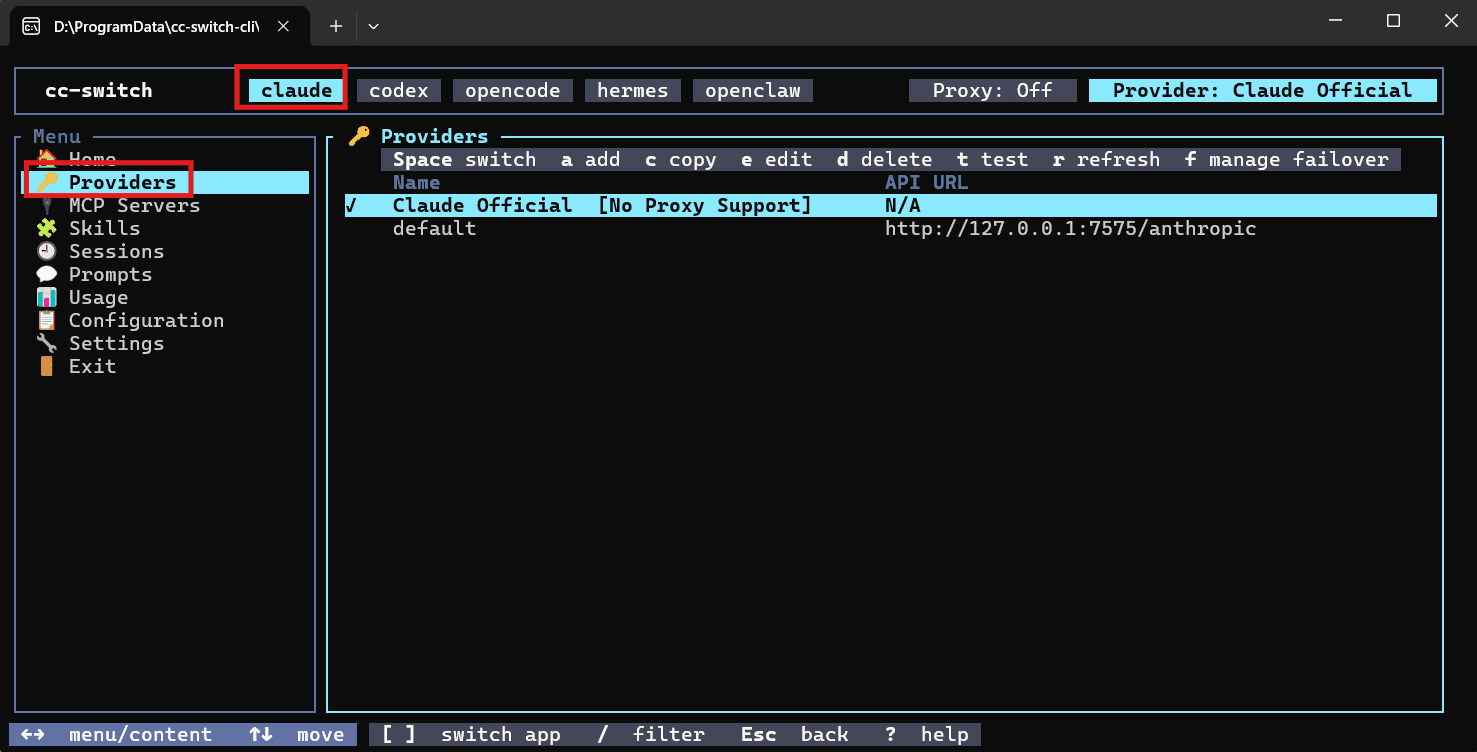This screenshot has height=752, width=1477.
Task: Click the Space switch shortcut hint
Action: tap(465, 159)
